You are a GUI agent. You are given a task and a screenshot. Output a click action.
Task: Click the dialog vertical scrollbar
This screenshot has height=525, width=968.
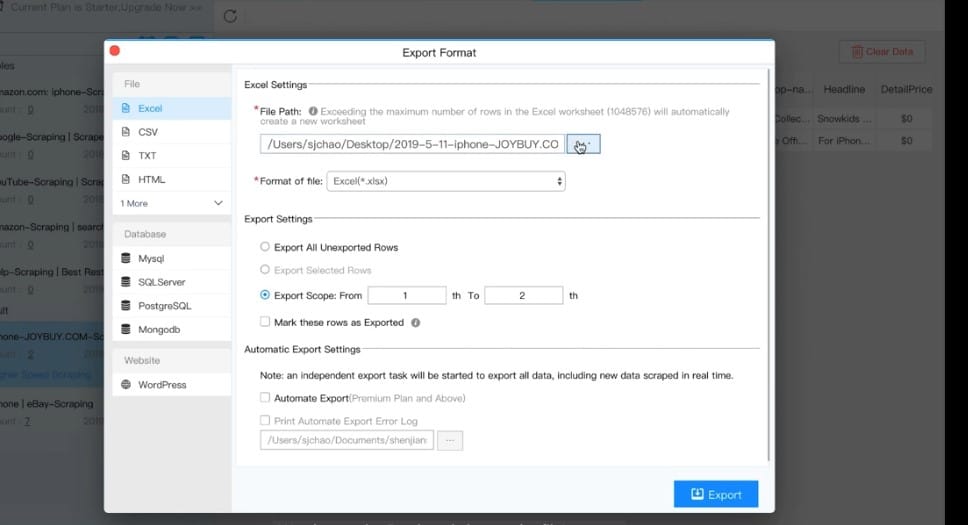click(768, 266)
